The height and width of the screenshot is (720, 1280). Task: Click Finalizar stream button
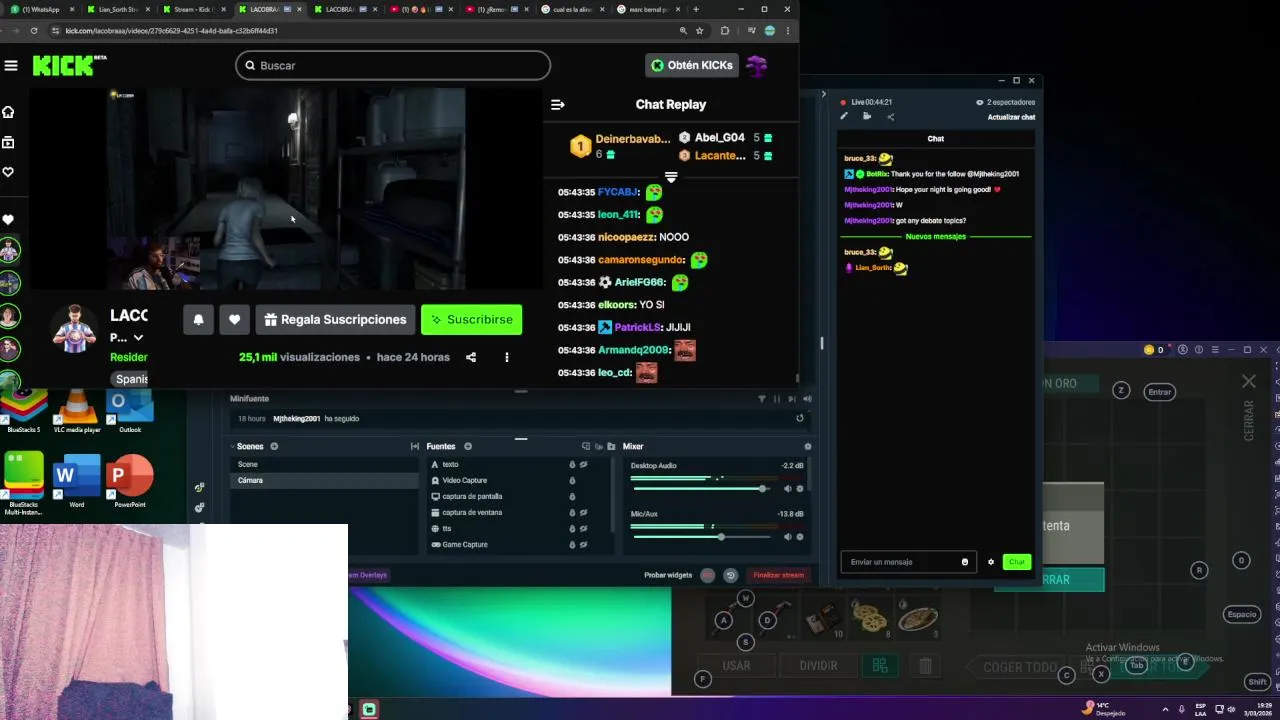pos(778,575)
